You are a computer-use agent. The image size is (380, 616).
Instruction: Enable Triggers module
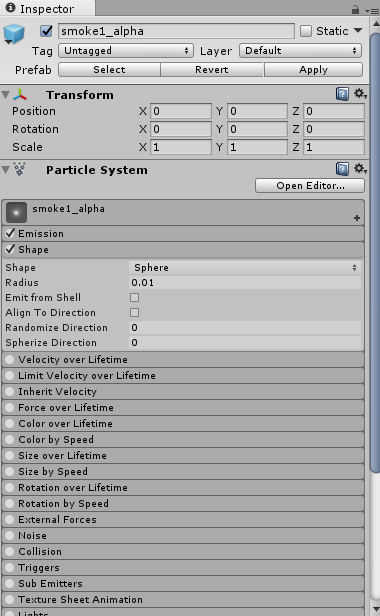pyautogui.click(x=9, y=568)
